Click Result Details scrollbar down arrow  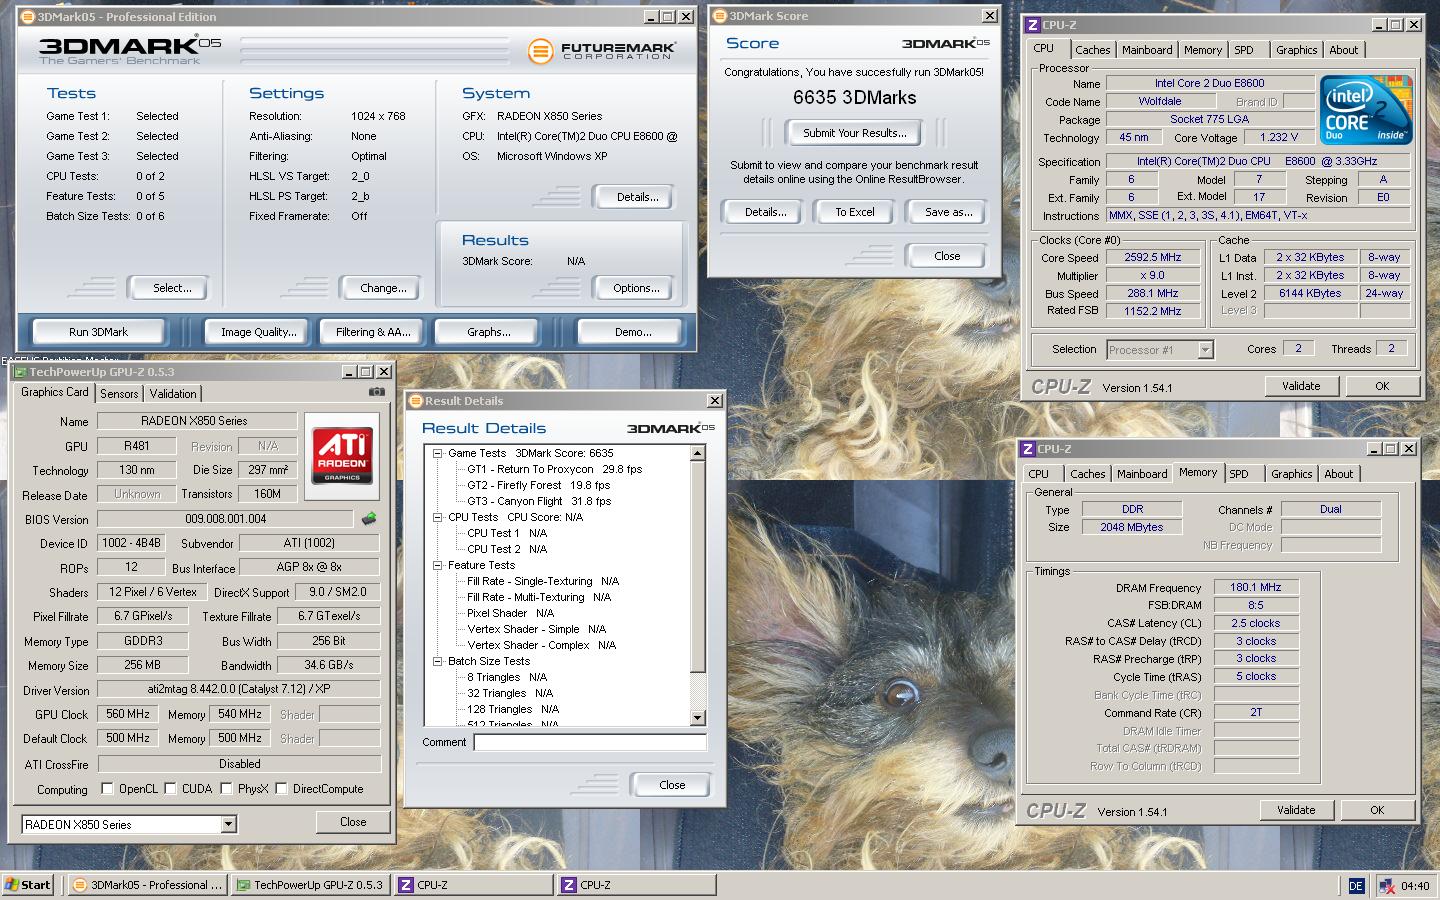[698, 718]
